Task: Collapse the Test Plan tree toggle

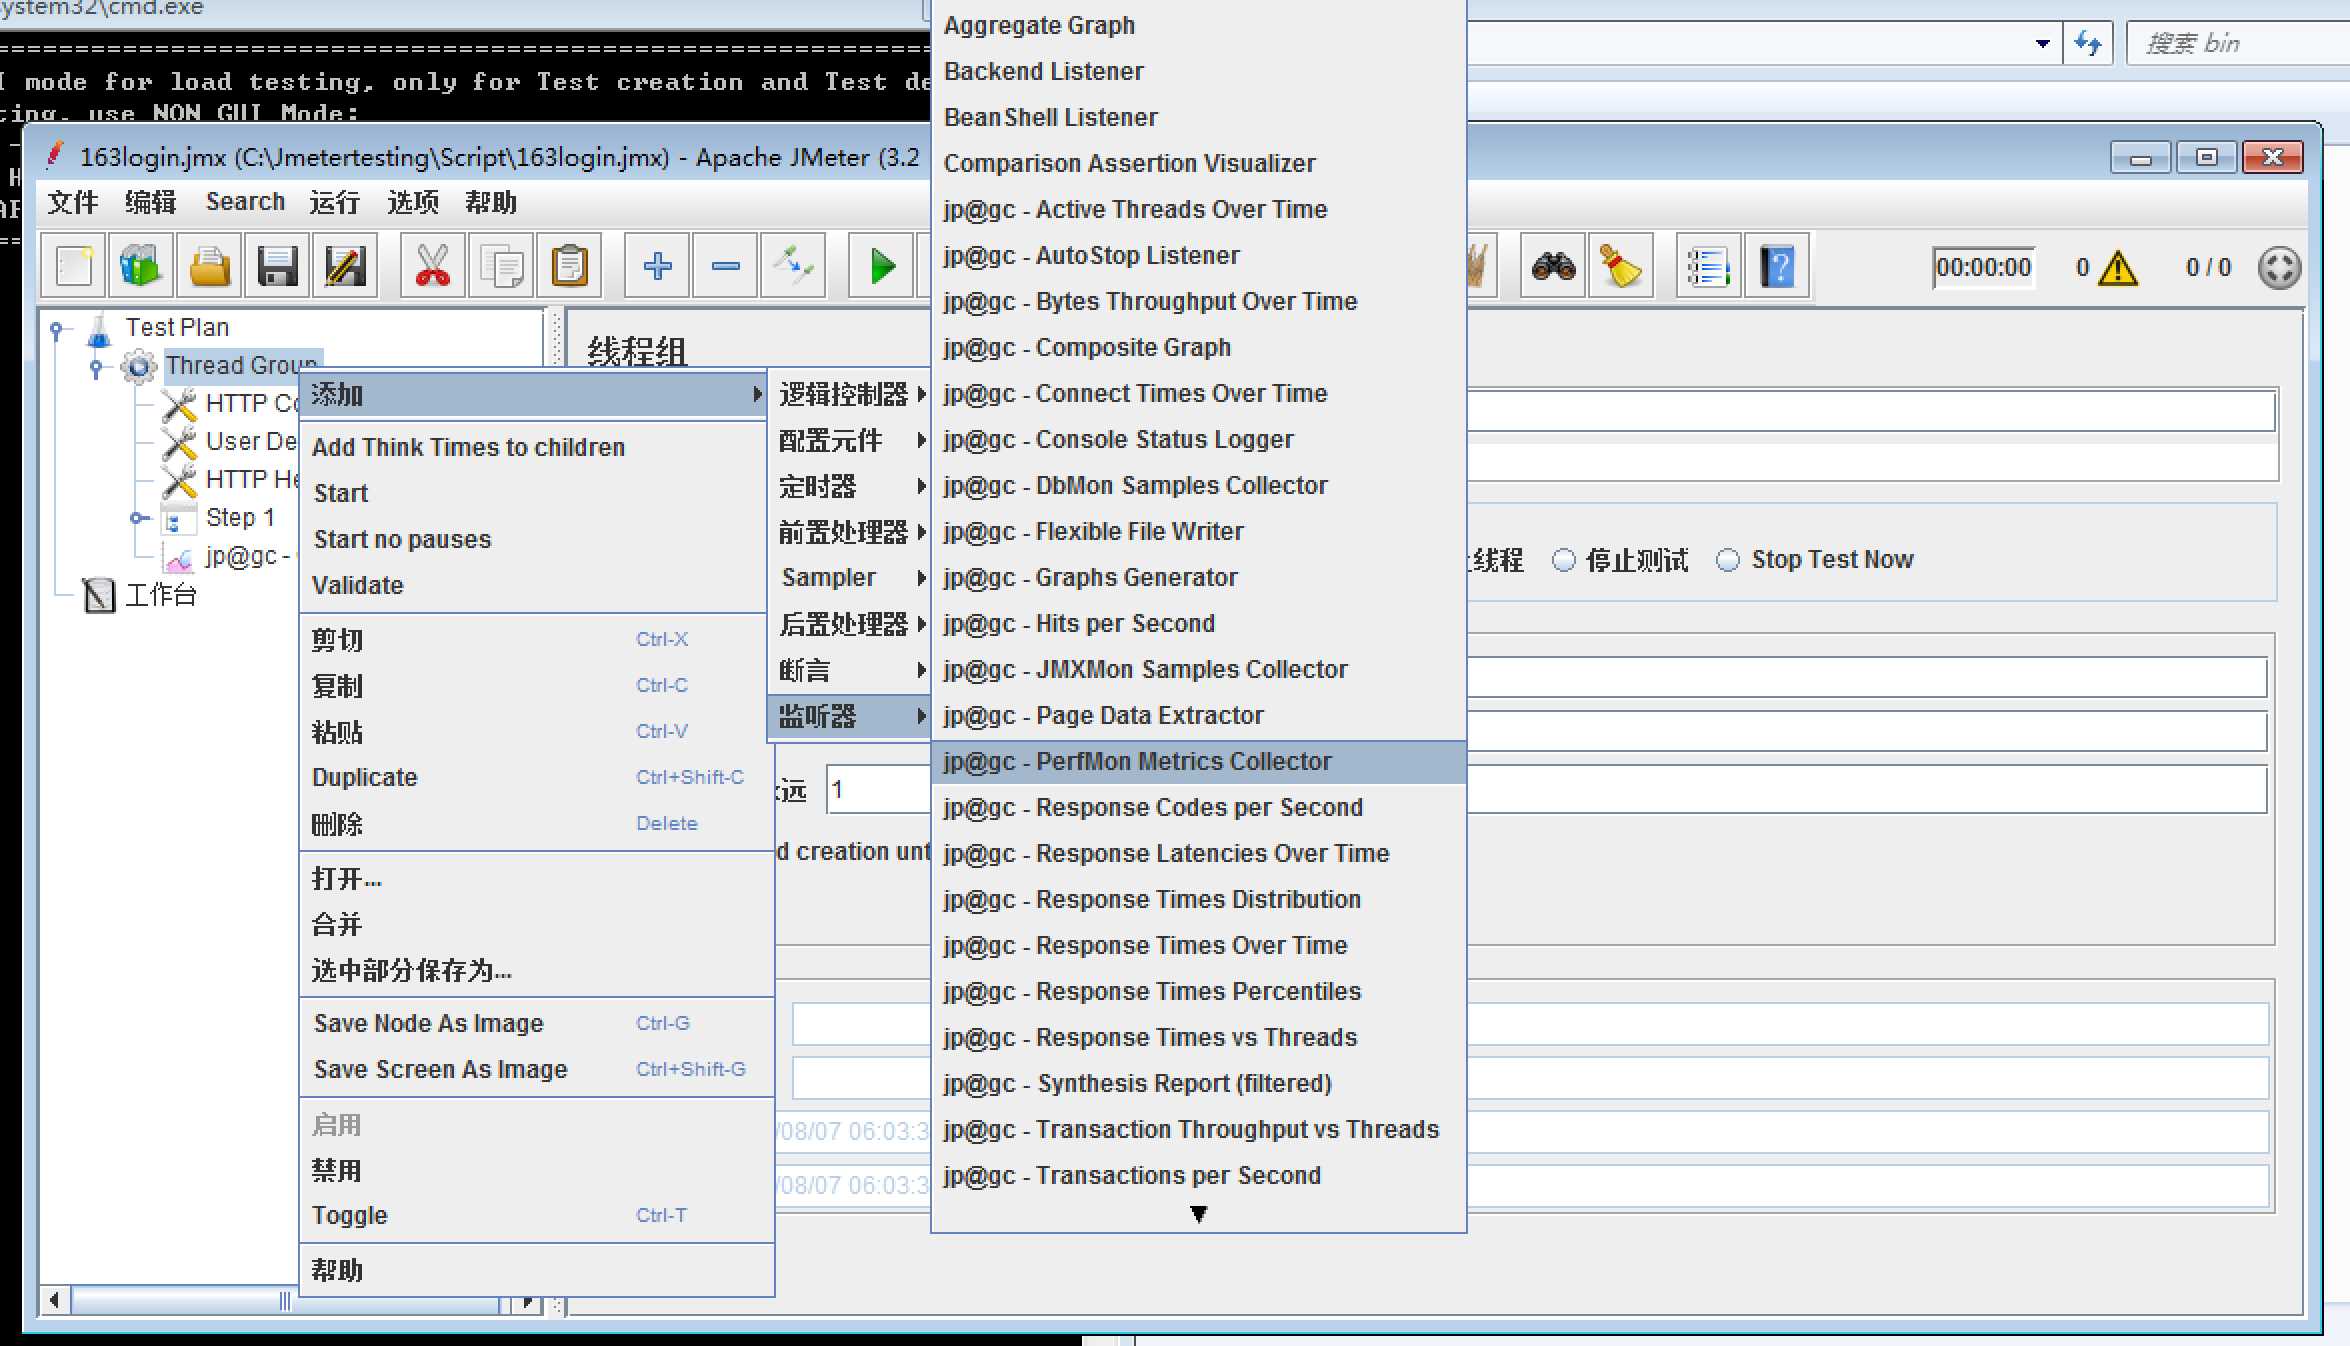Action: click(58, 328)
